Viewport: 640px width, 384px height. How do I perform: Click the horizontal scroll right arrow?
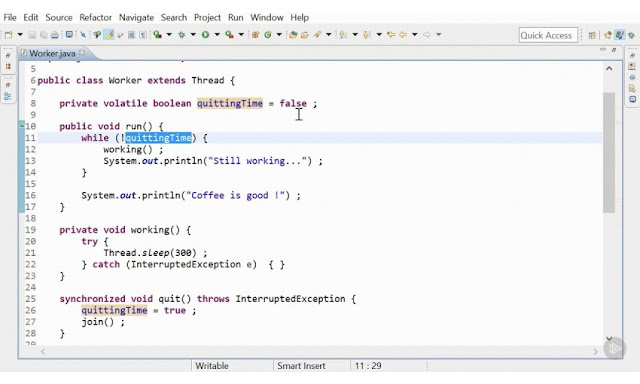[596, 351]
